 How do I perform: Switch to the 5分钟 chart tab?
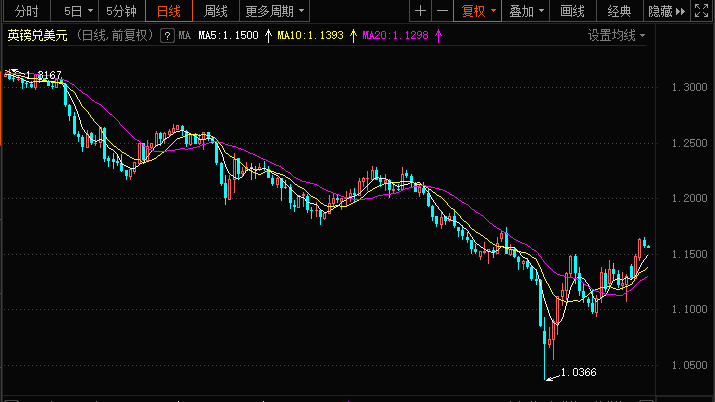121,11
